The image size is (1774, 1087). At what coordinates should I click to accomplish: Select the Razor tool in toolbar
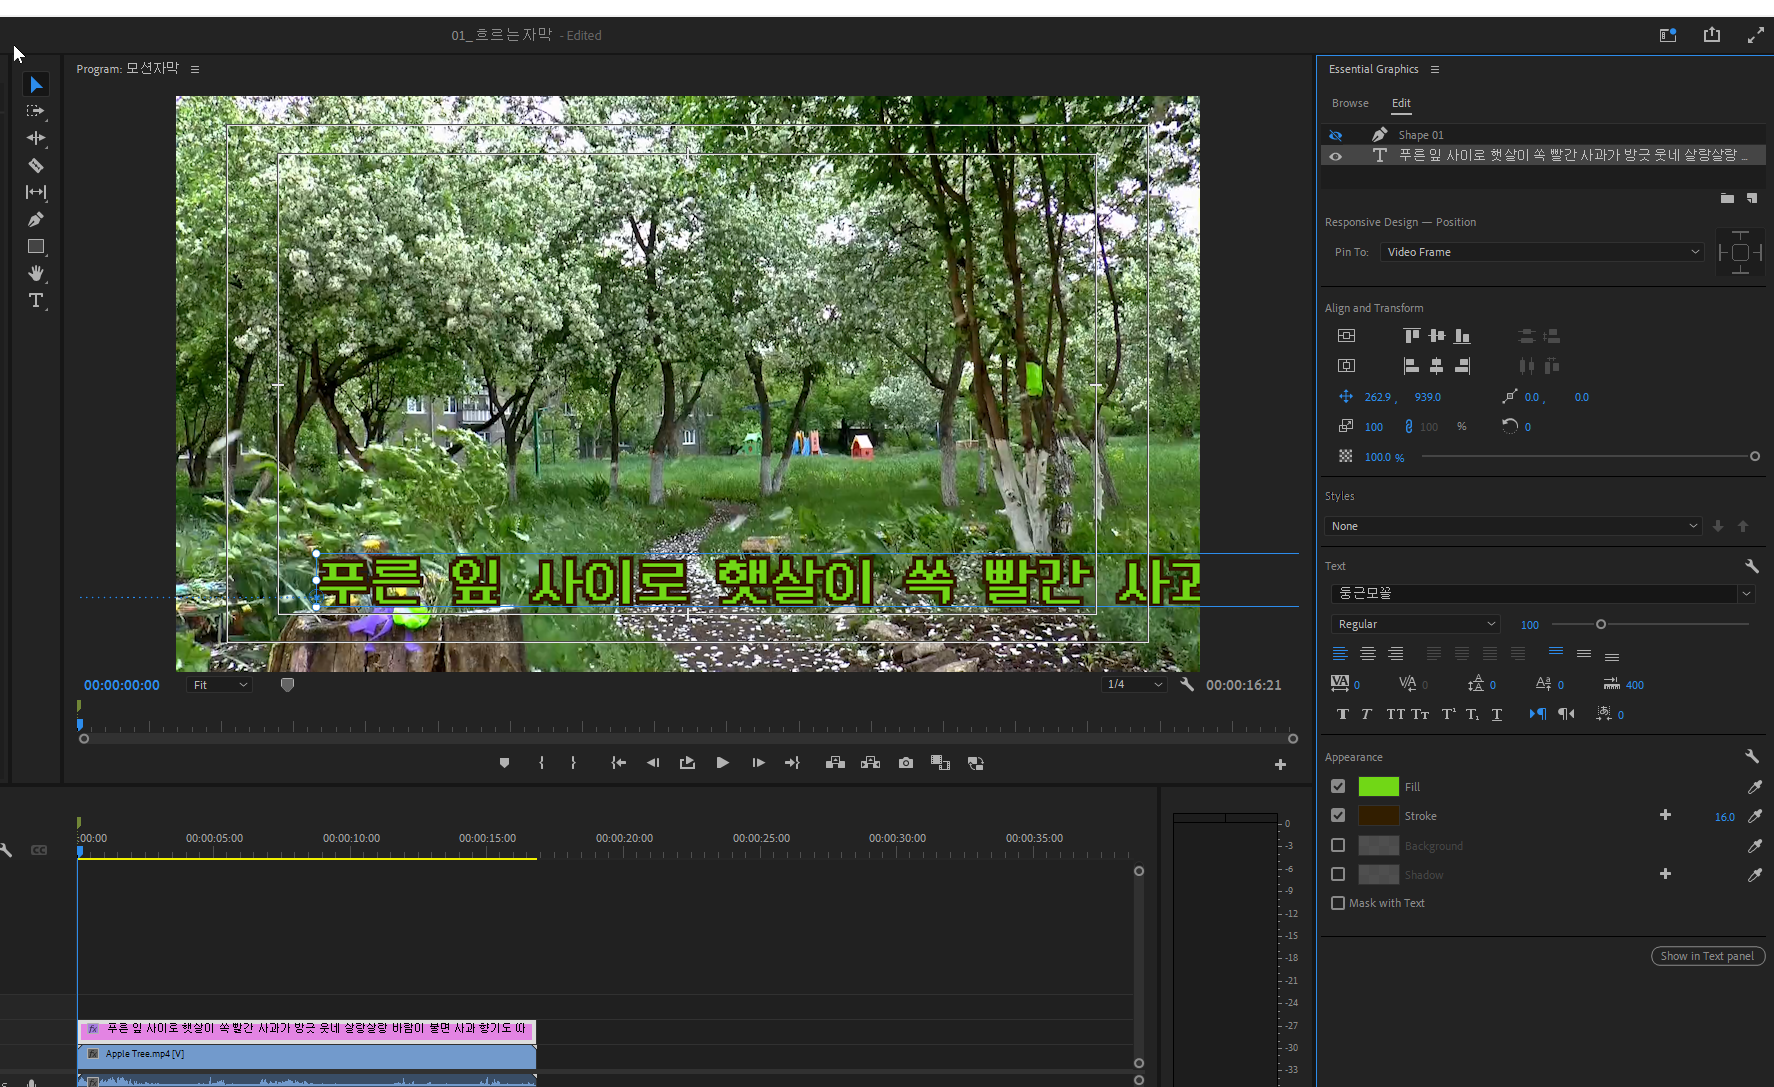pyautogui.click(x=36, y=165)
